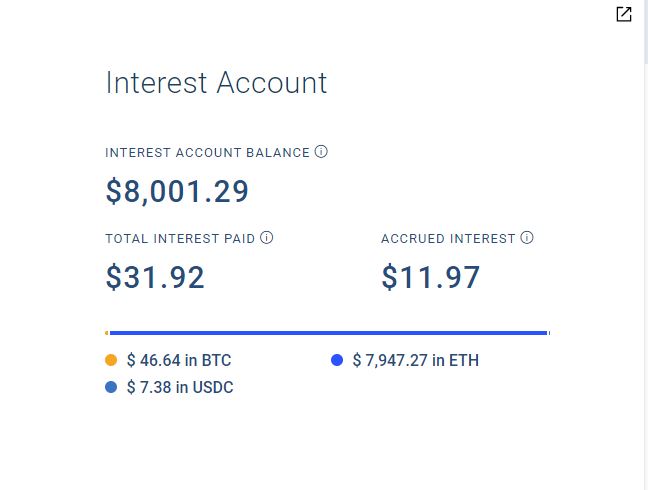This screenshot has width=648, height=490.
Task: Click the orange BTC segment of allocation bar
Action: (x=107, y=333)
